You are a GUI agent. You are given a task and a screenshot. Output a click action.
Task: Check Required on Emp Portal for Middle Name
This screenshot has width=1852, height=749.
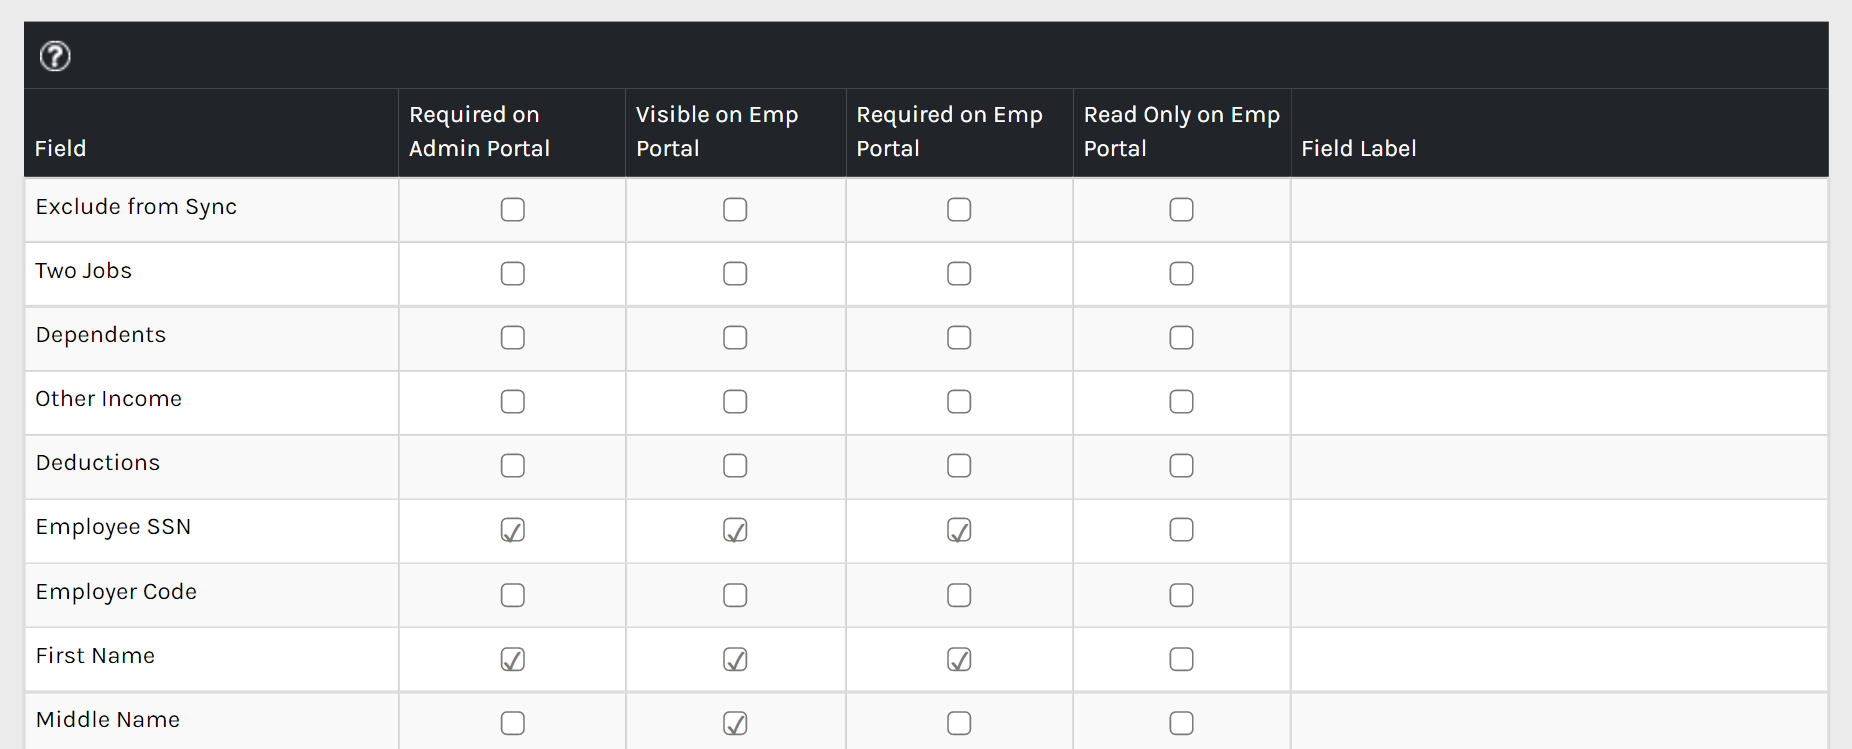[x=959, y=723]
